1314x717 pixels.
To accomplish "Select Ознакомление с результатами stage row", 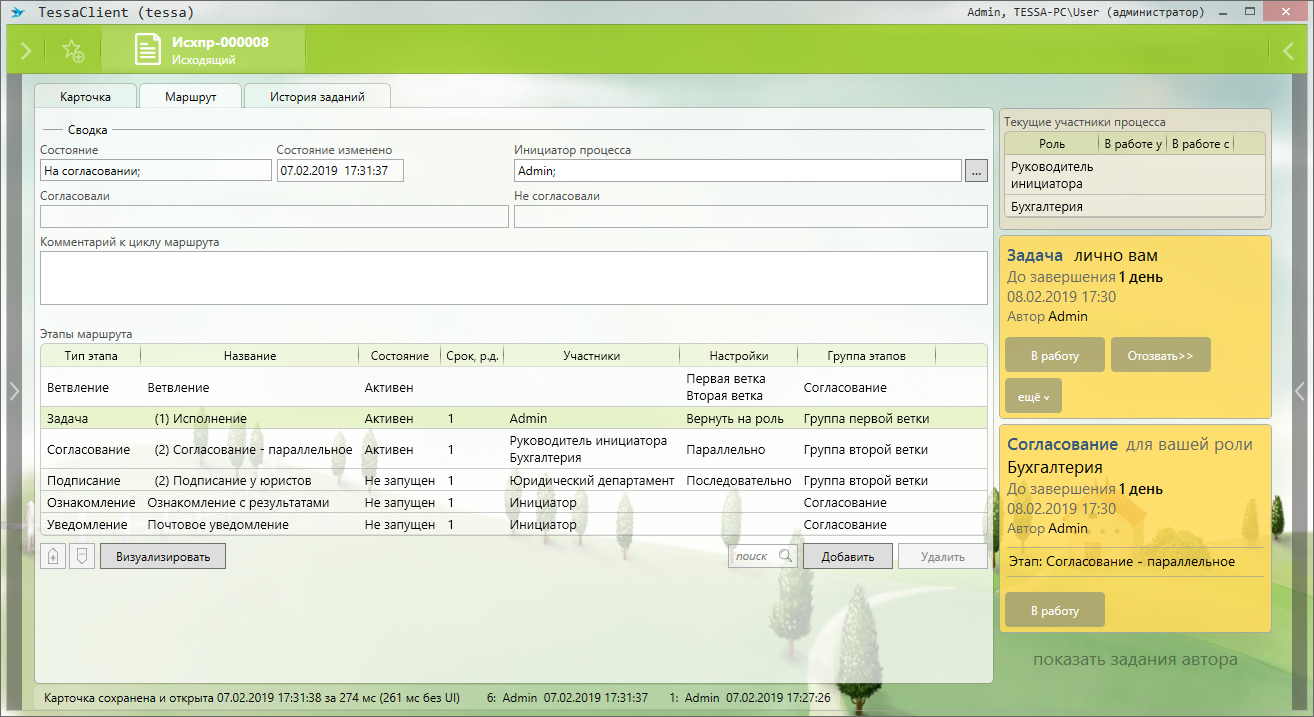I will (x=514, y=502).
